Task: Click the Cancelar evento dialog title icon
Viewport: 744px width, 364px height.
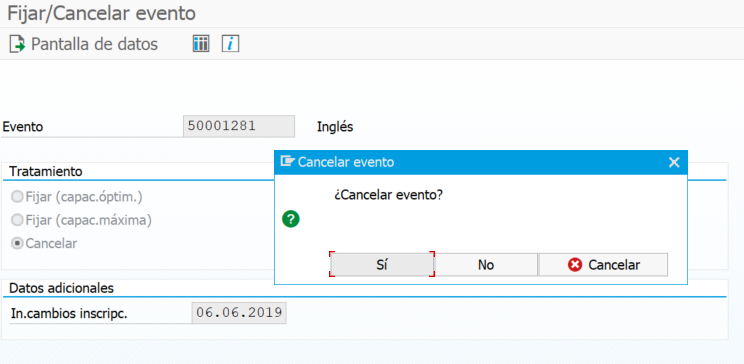Action: [x=287, y=162]
